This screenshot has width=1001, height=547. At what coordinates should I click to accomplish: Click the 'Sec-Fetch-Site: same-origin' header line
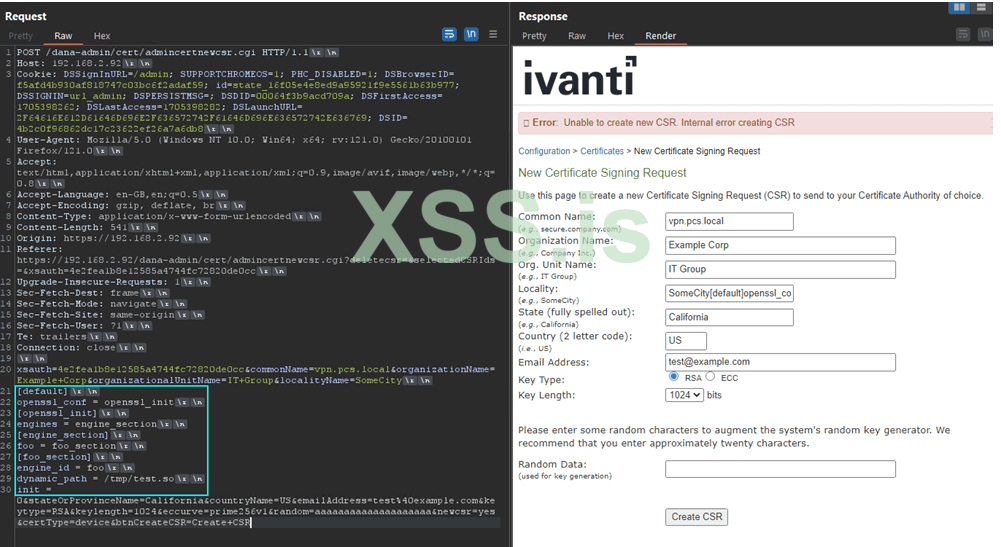click(110, 315)
